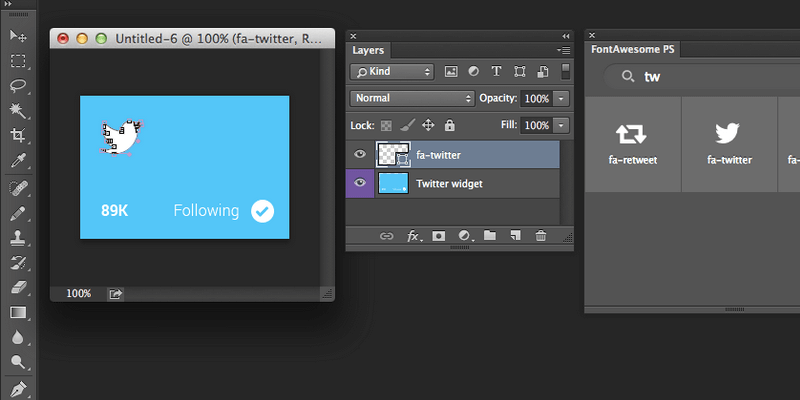Click the Layers panel tab
800x400 pixels.
pyautogui.click(x=369, y=50)
